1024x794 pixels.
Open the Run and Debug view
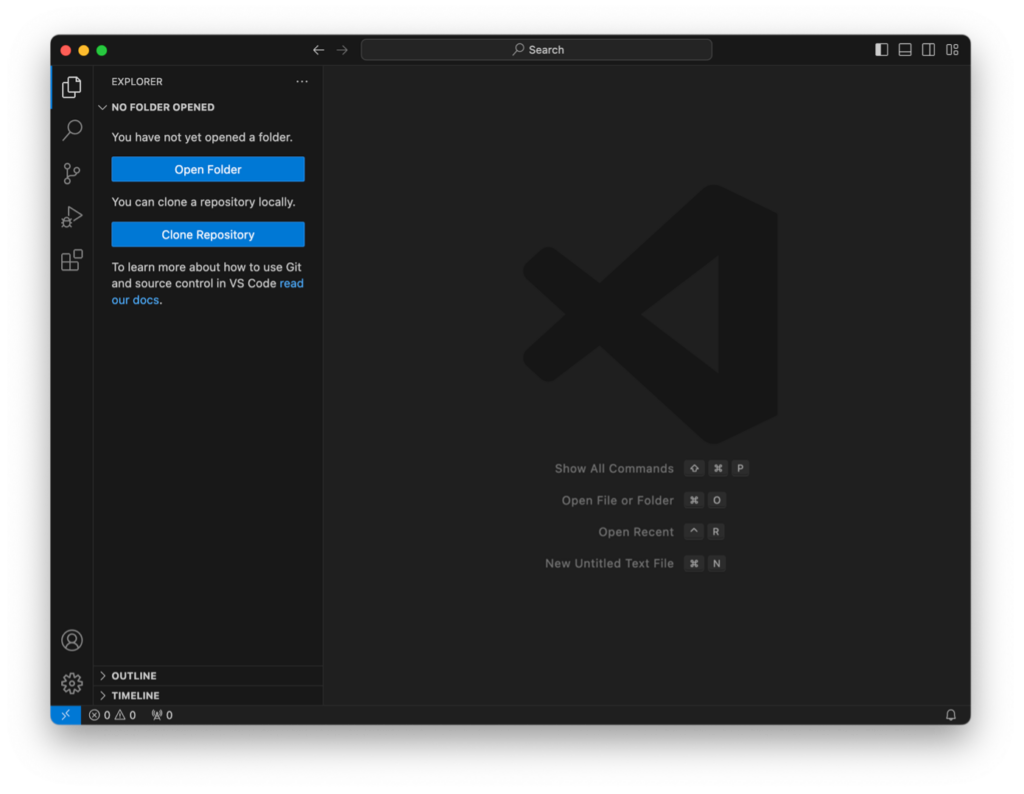coord(72,217)
